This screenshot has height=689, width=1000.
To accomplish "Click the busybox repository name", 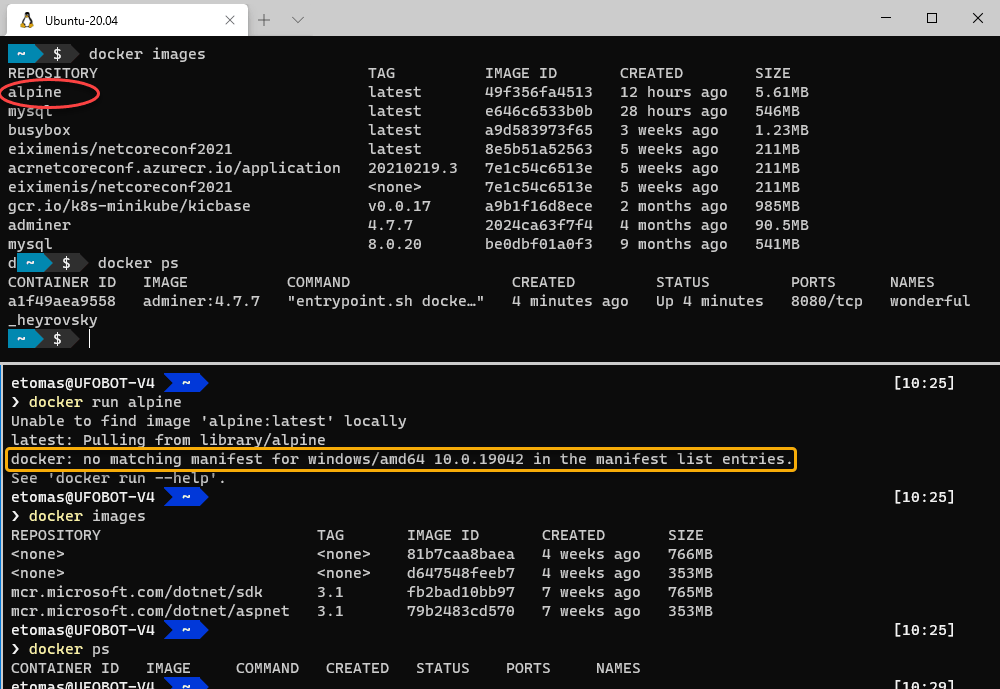I will [39, 130].
